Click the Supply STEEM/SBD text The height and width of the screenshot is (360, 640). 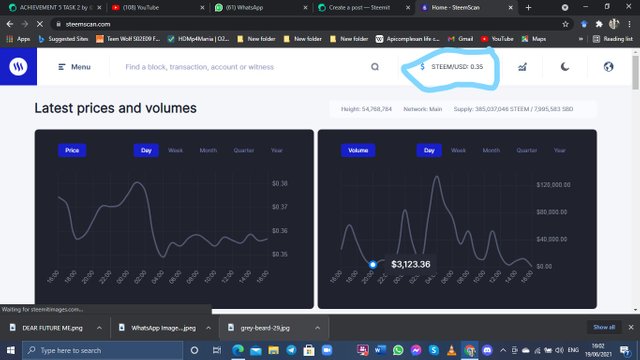[513, 109]
